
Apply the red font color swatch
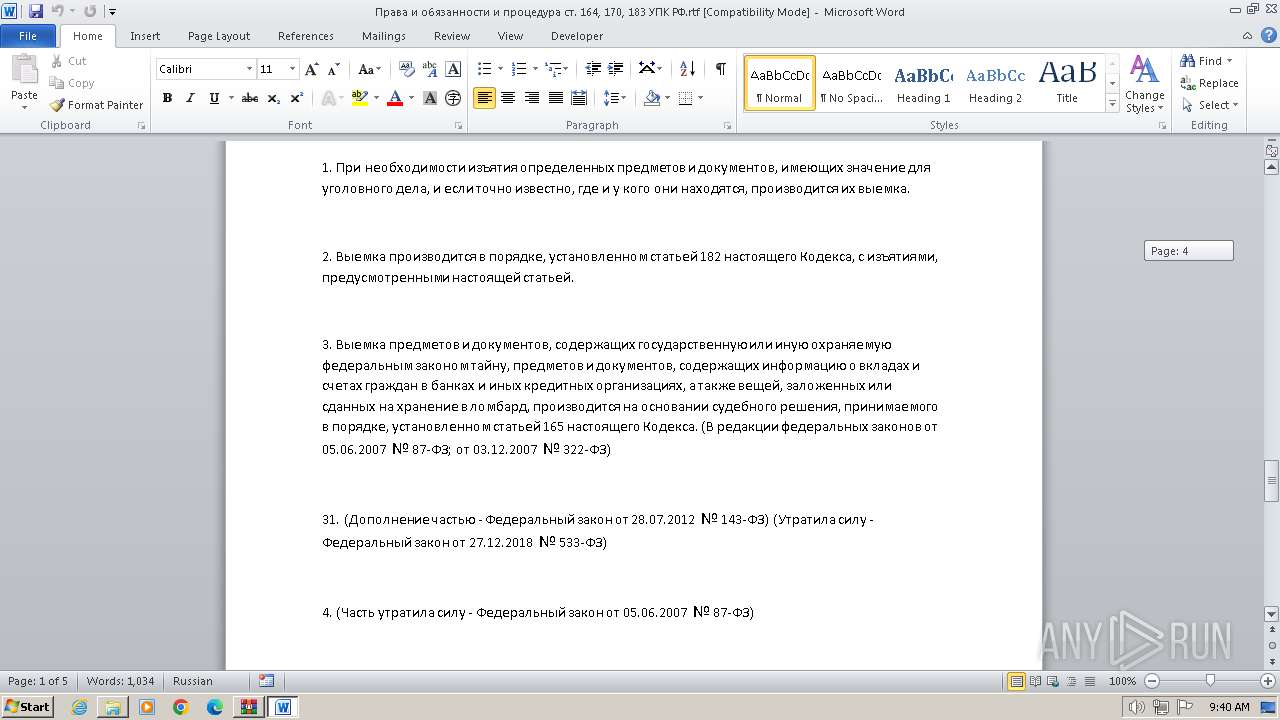tap(394, 98)
